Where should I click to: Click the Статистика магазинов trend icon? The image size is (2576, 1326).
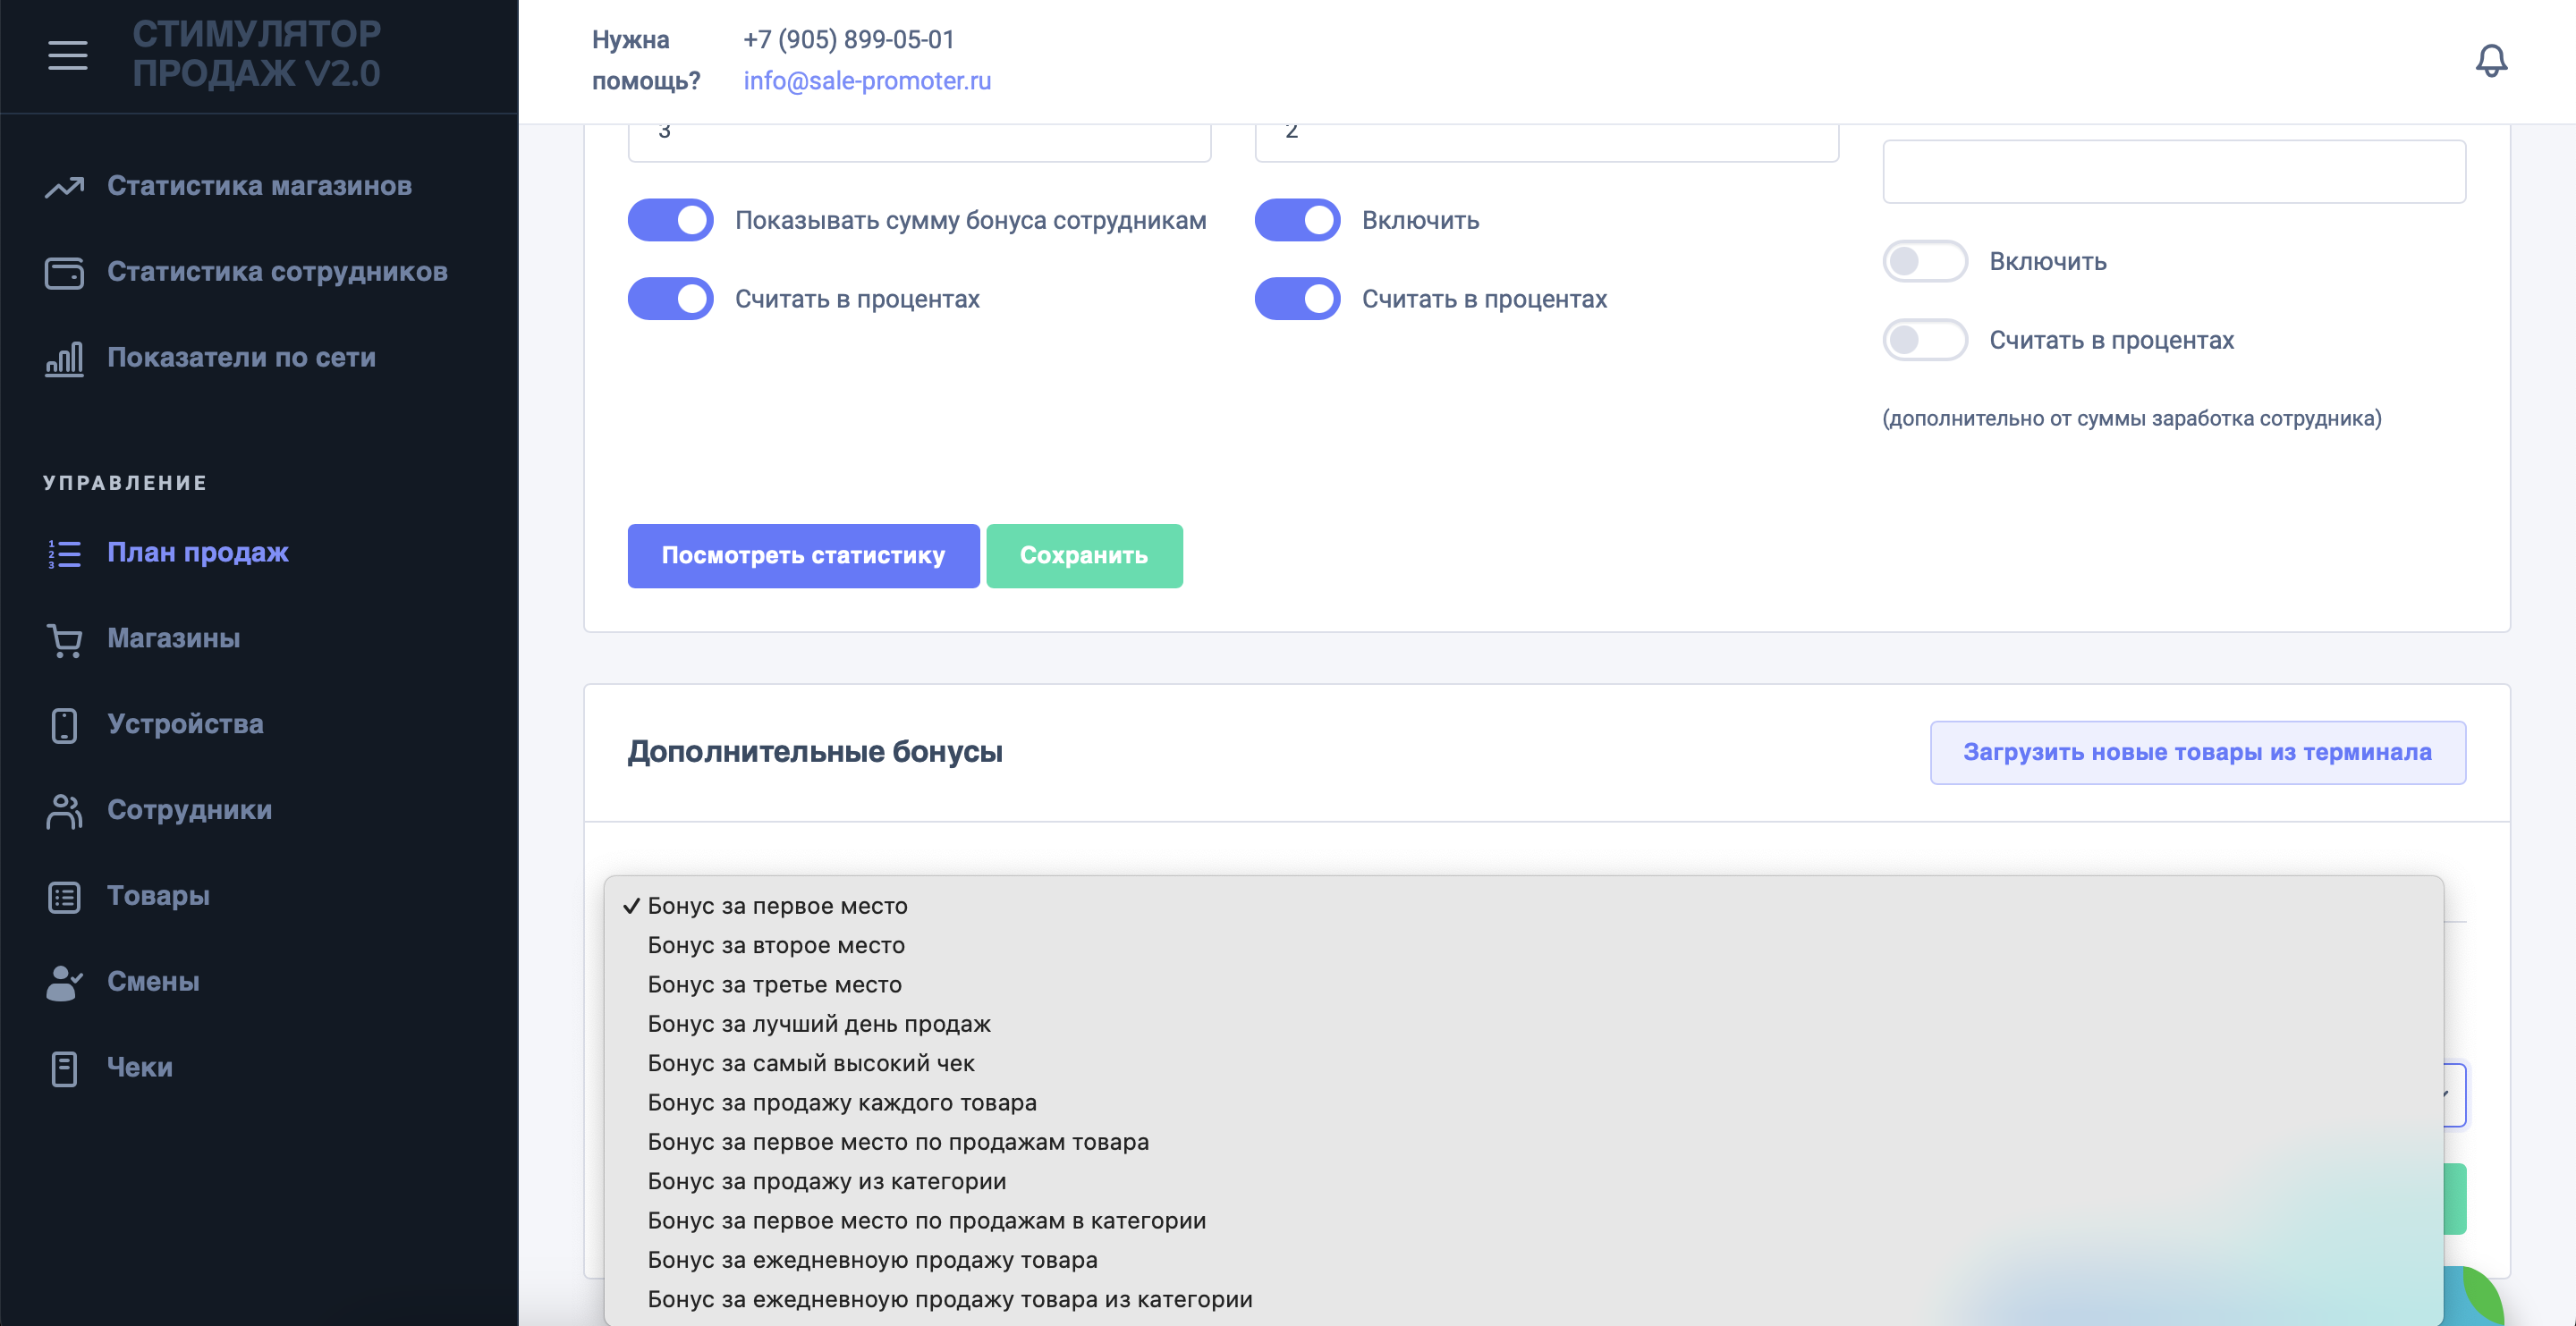point(64,186)
